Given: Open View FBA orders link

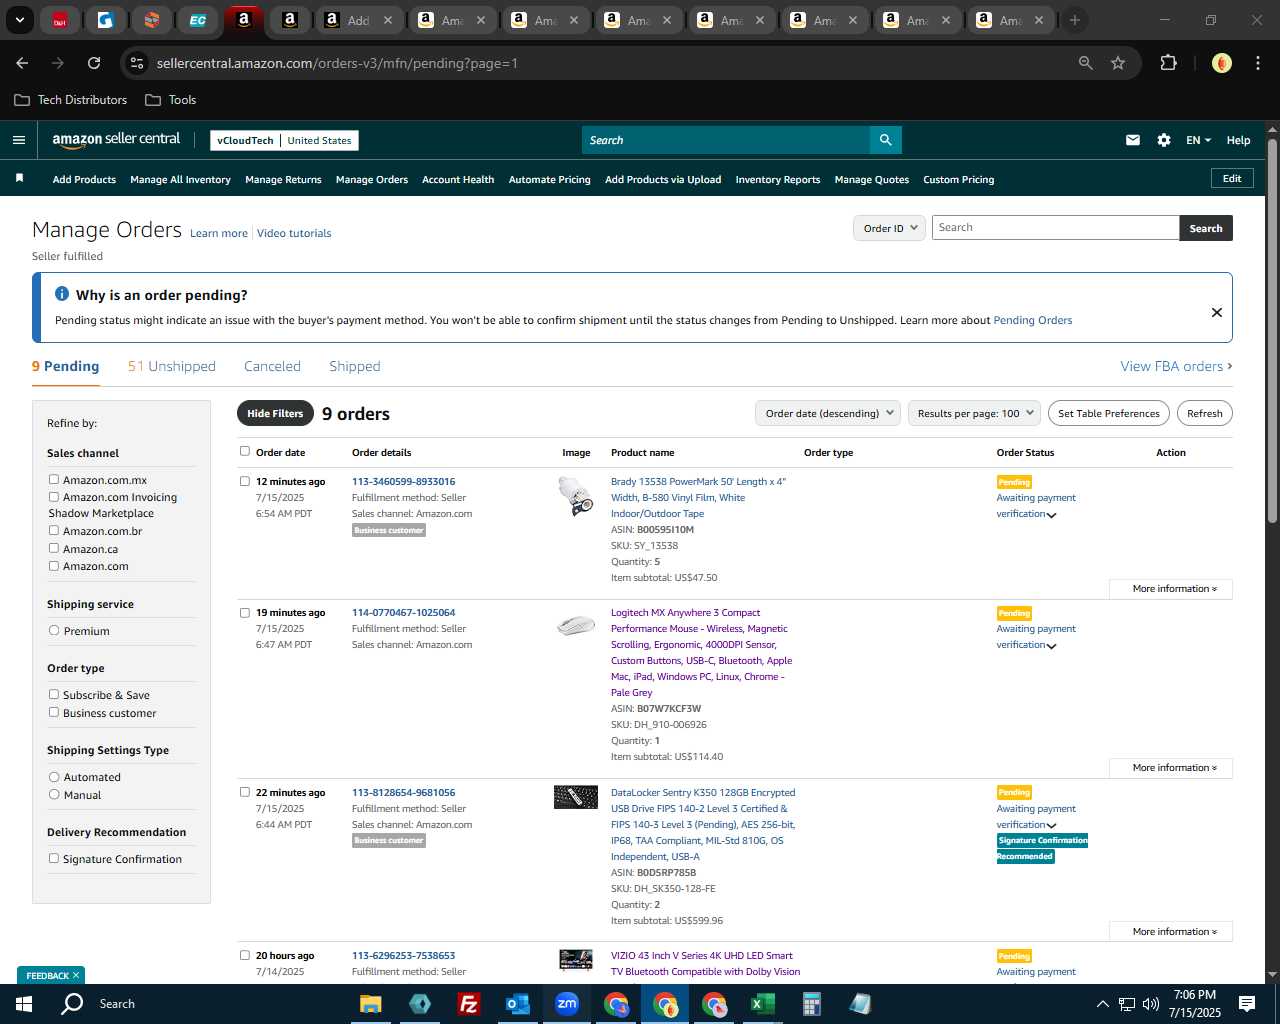Looking at the screenshot, I should pos(1176,366).
